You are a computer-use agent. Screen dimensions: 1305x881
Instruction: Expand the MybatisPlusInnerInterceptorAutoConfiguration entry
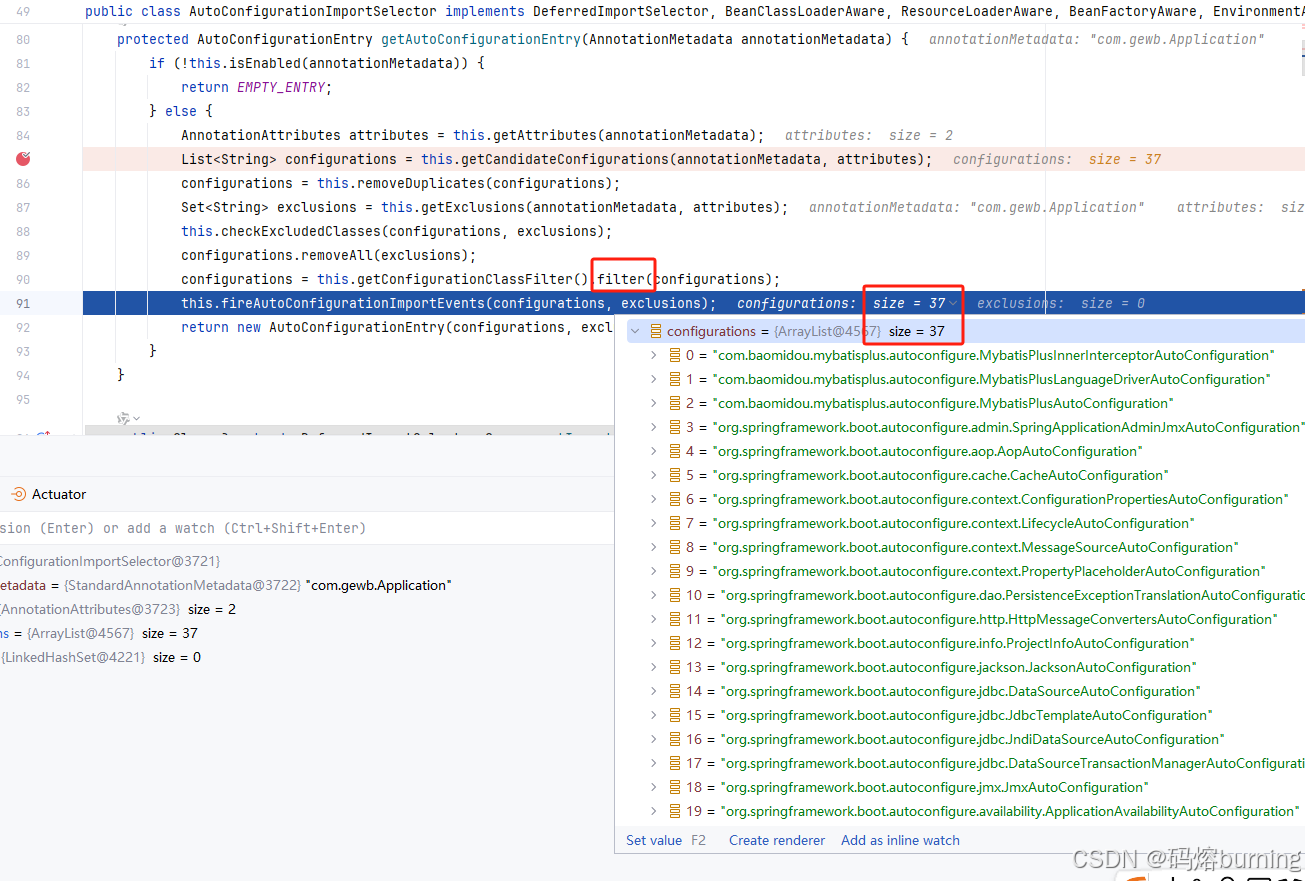[653, 354]
